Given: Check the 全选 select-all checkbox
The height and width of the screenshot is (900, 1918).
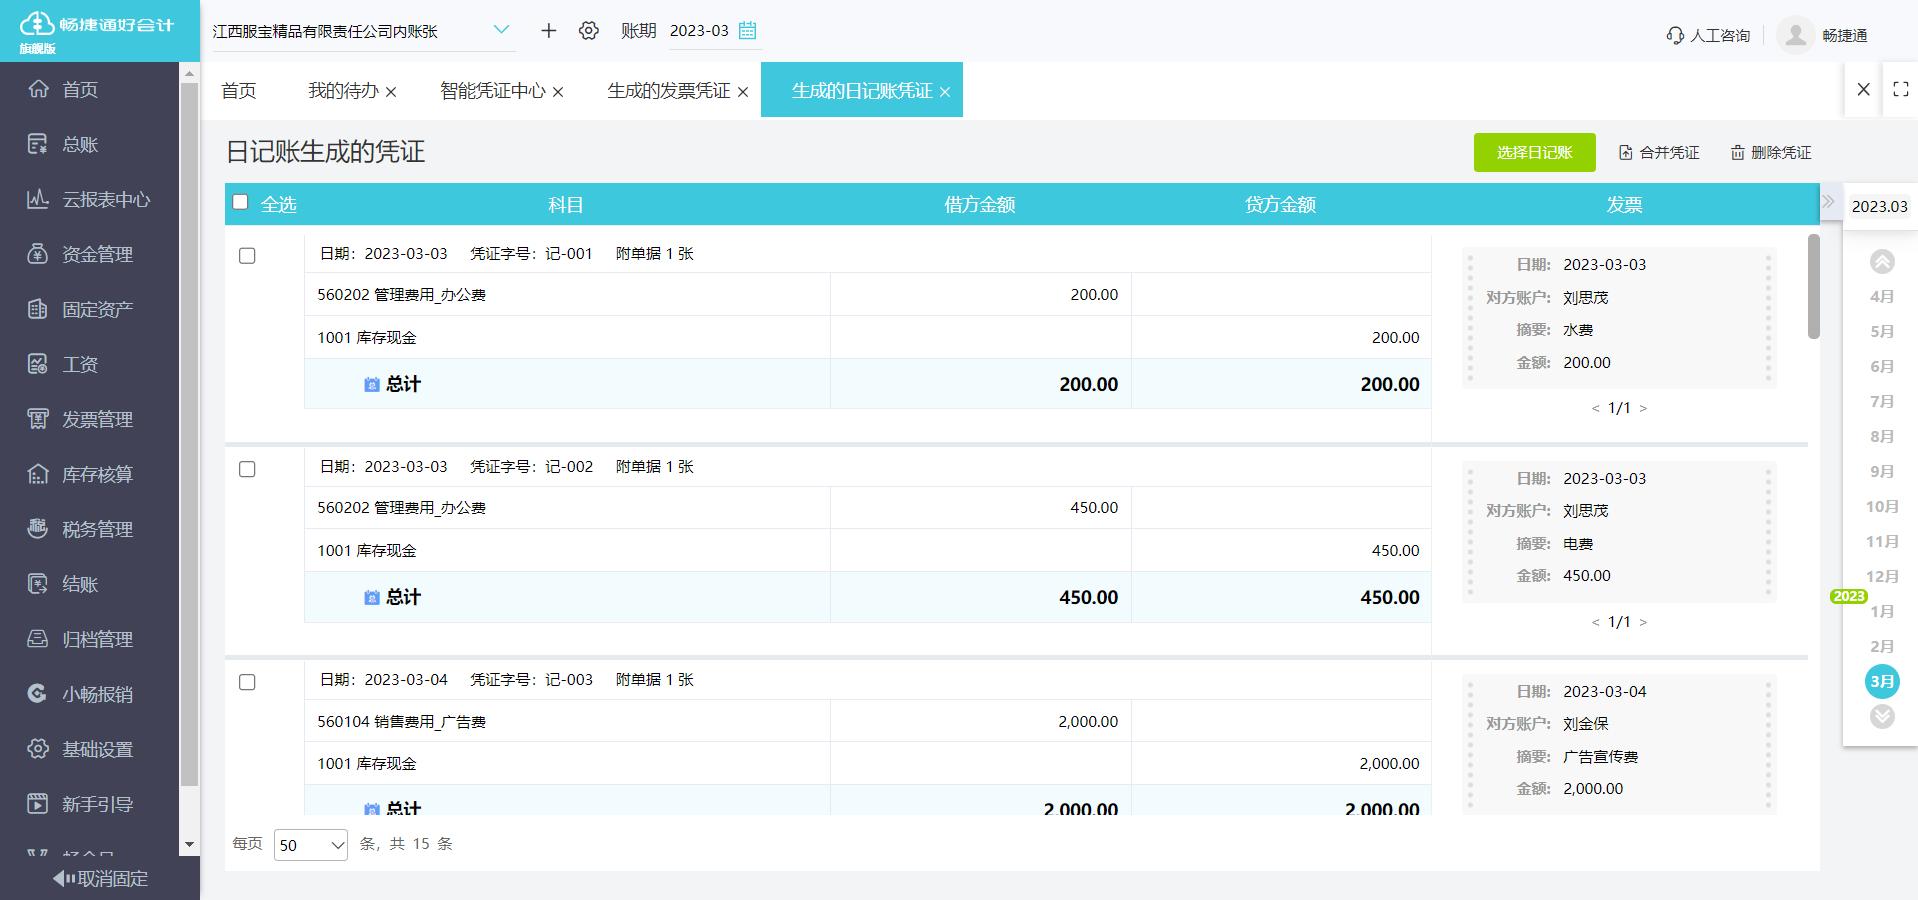Looking at the screenshot, I should pos(240,203).
